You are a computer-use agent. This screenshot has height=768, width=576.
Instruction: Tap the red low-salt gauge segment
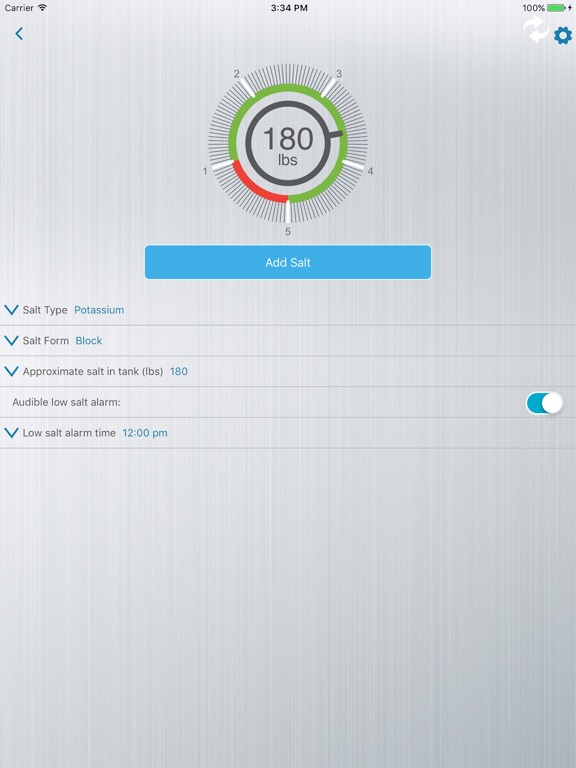(x=256, y=185)
